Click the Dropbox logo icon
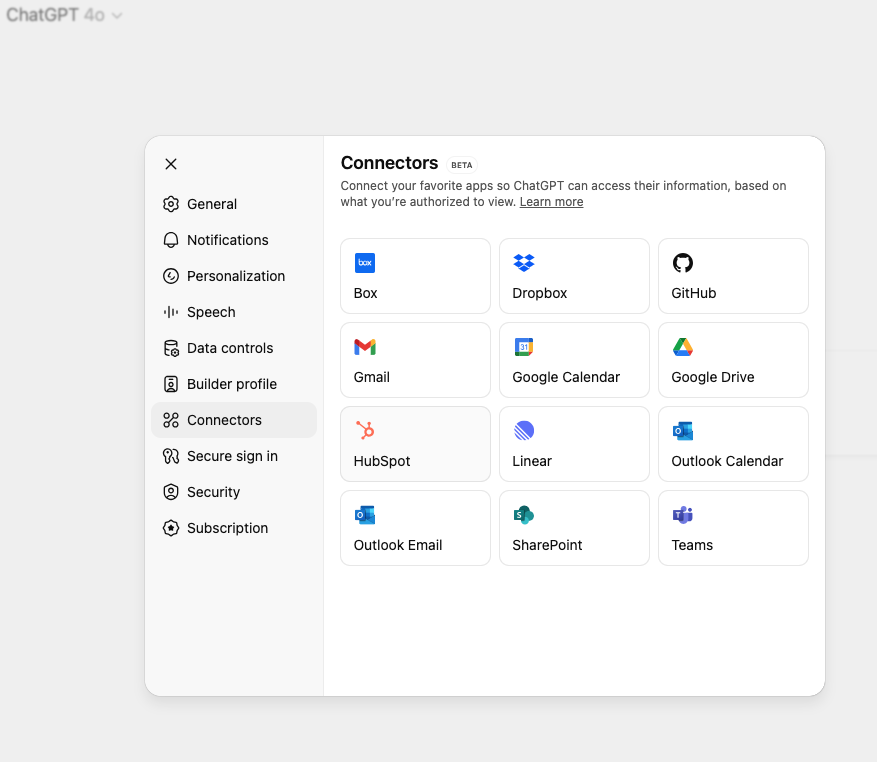 (524, 263)
